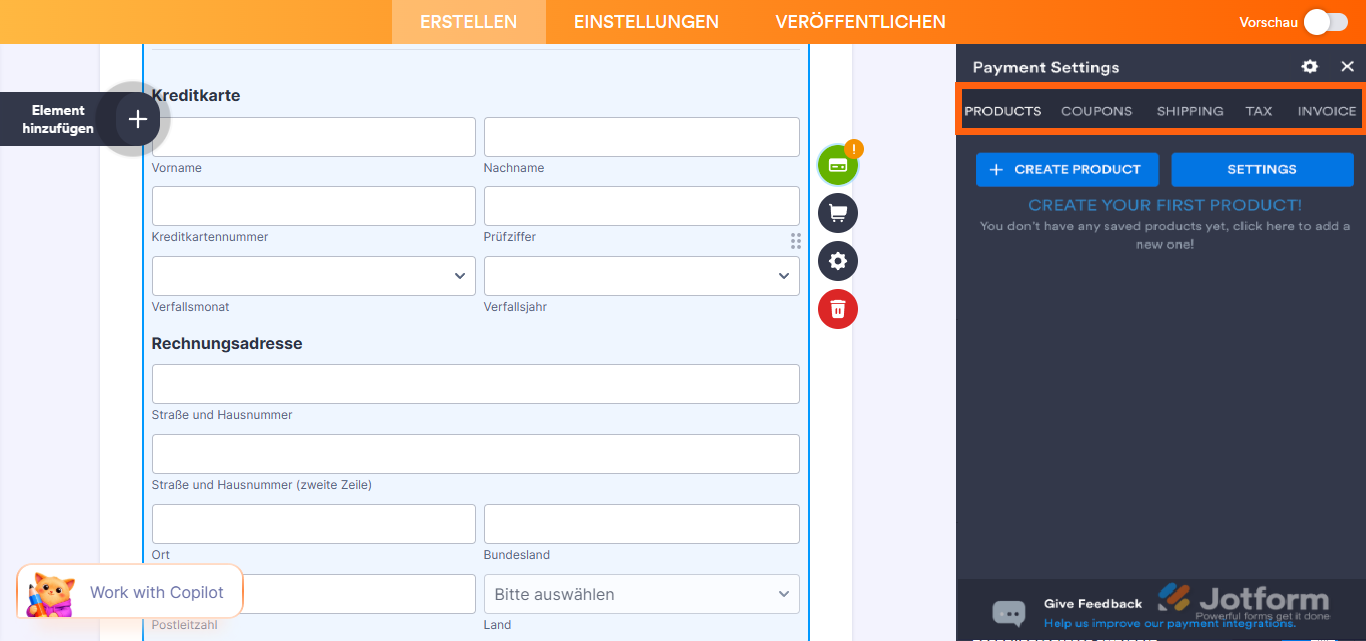Click the Give Feedback chat icon

pos(1009,612)
